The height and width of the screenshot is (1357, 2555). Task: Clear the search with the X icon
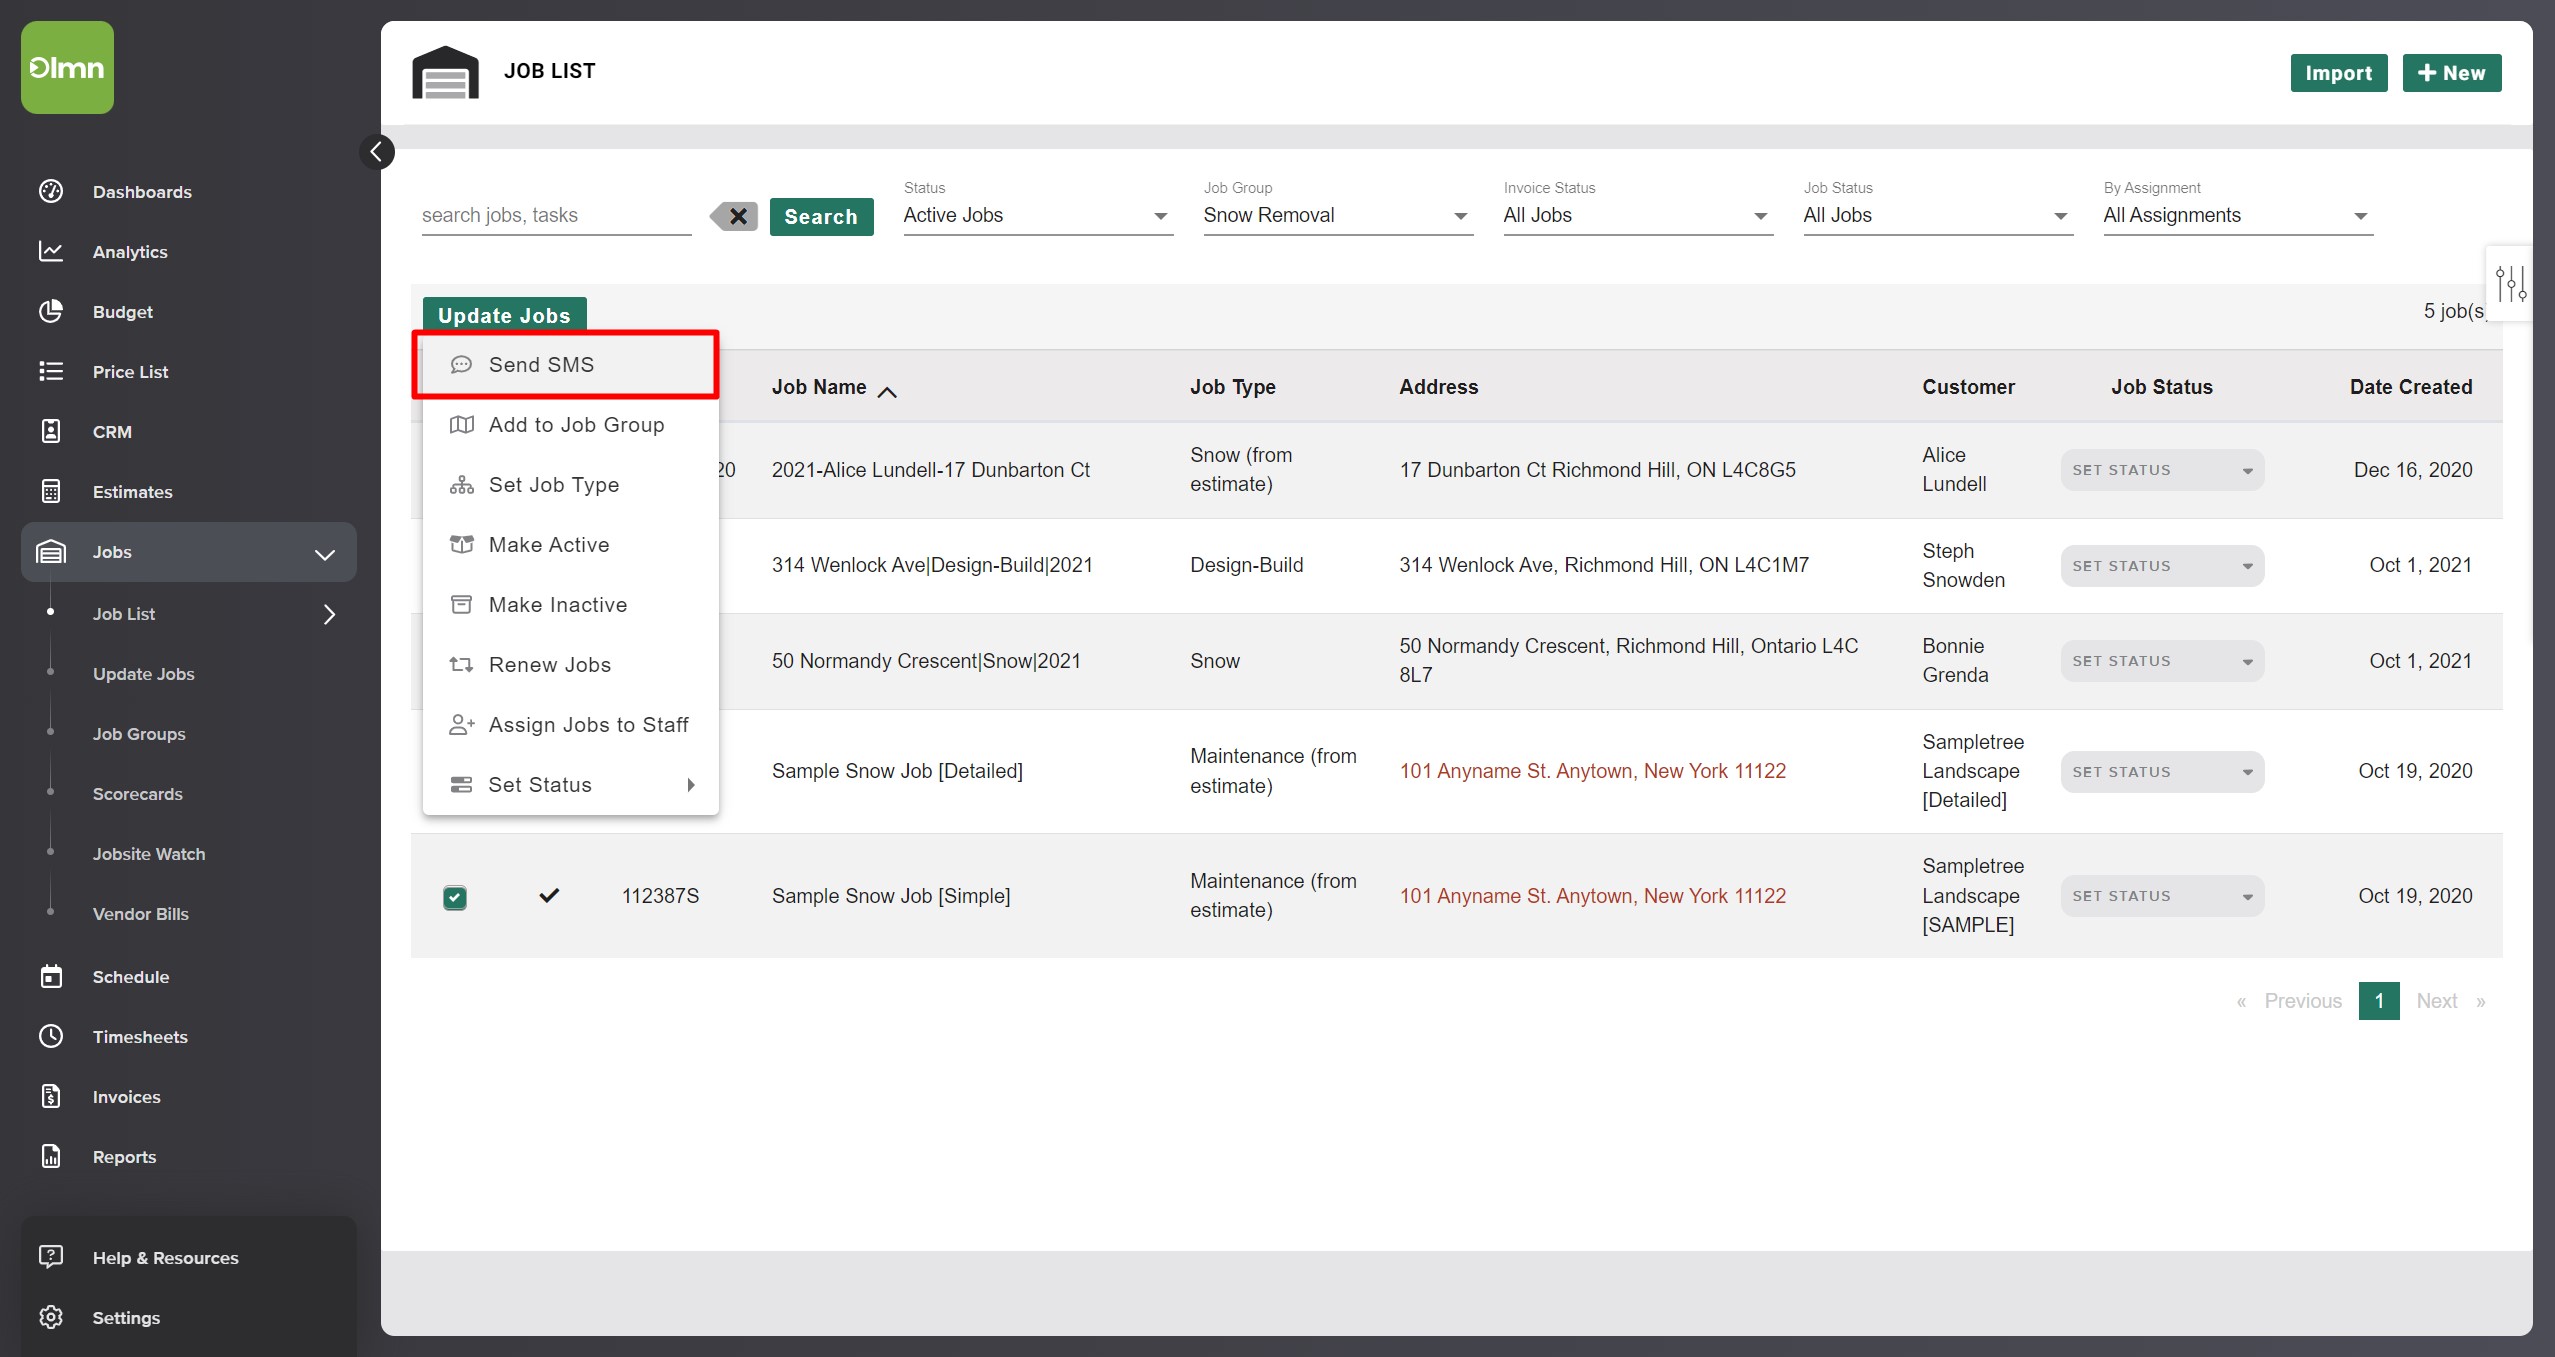tap(734, 216)
